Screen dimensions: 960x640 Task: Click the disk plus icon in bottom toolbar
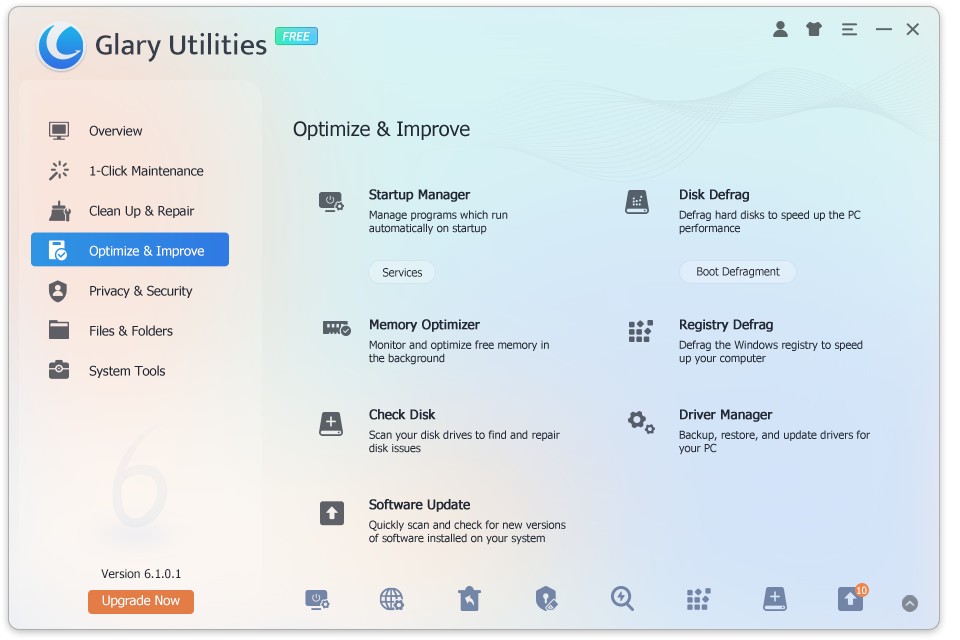click(x=774, y=599)
